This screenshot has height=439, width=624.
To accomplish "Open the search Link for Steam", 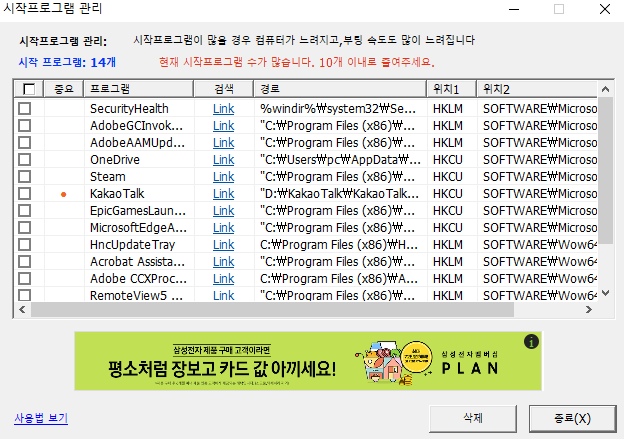I will pos(224,177).
